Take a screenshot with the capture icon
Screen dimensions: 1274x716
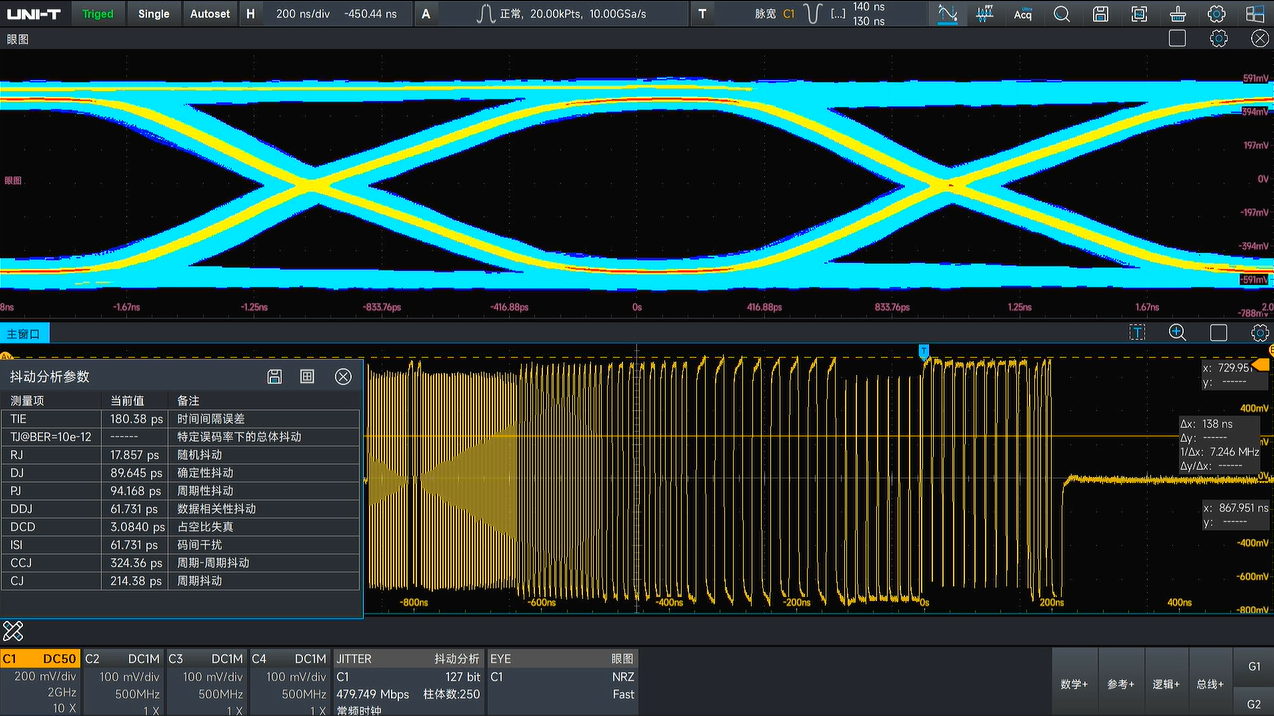tap(1139, 14)
